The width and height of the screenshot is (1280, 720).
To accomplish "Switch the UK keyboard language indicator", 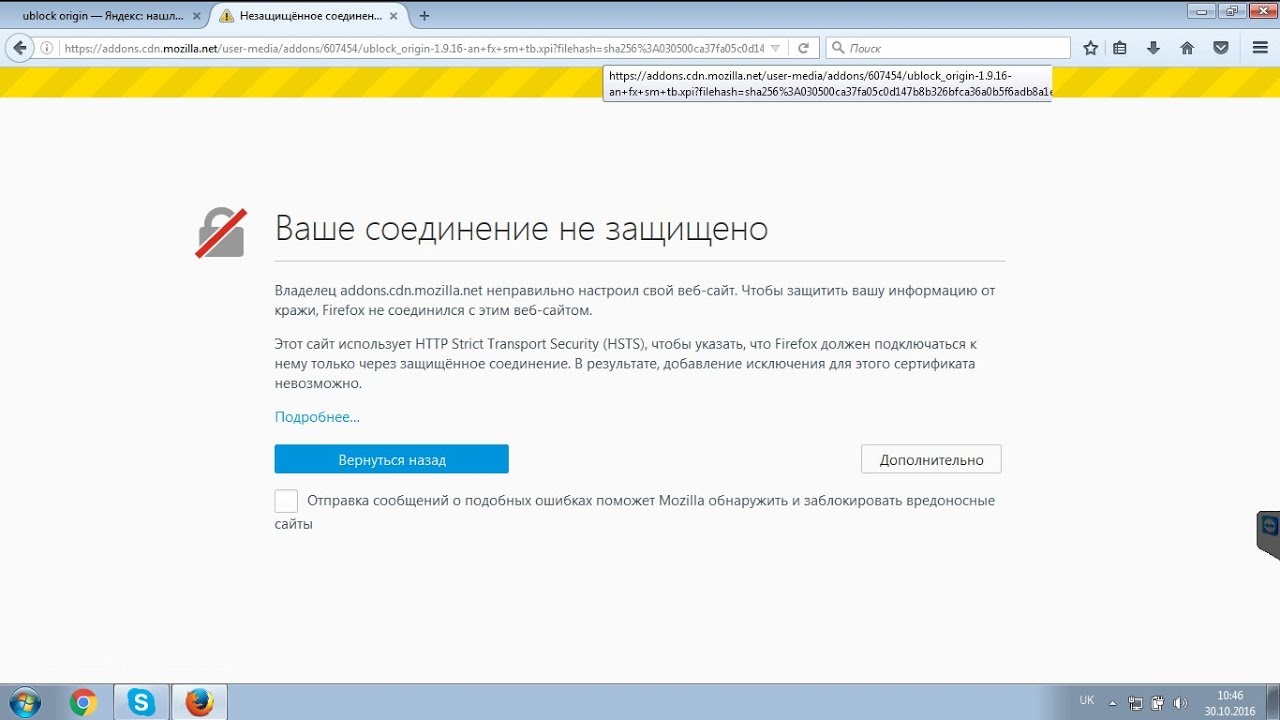I will pos(1086,701).
